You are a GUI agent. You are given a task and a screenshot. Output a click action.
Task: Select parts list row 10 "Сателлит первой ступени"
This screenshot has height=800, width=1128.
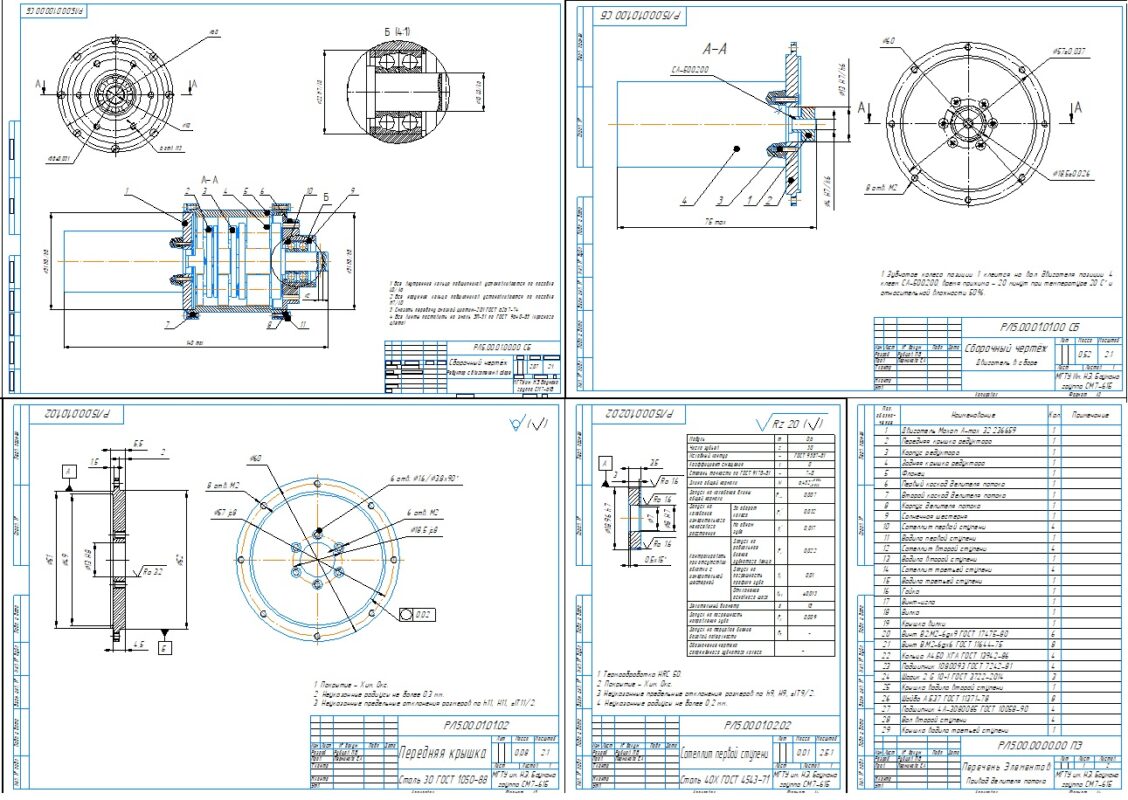(x=996, y=527)
